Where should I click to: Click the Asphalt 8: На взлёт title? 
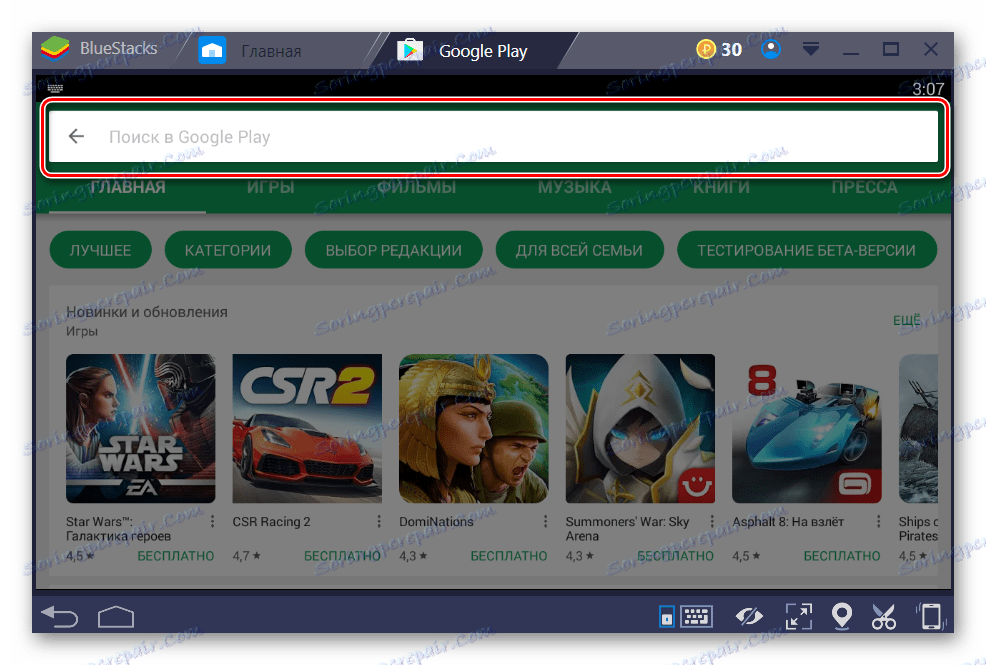click(788, 522)
